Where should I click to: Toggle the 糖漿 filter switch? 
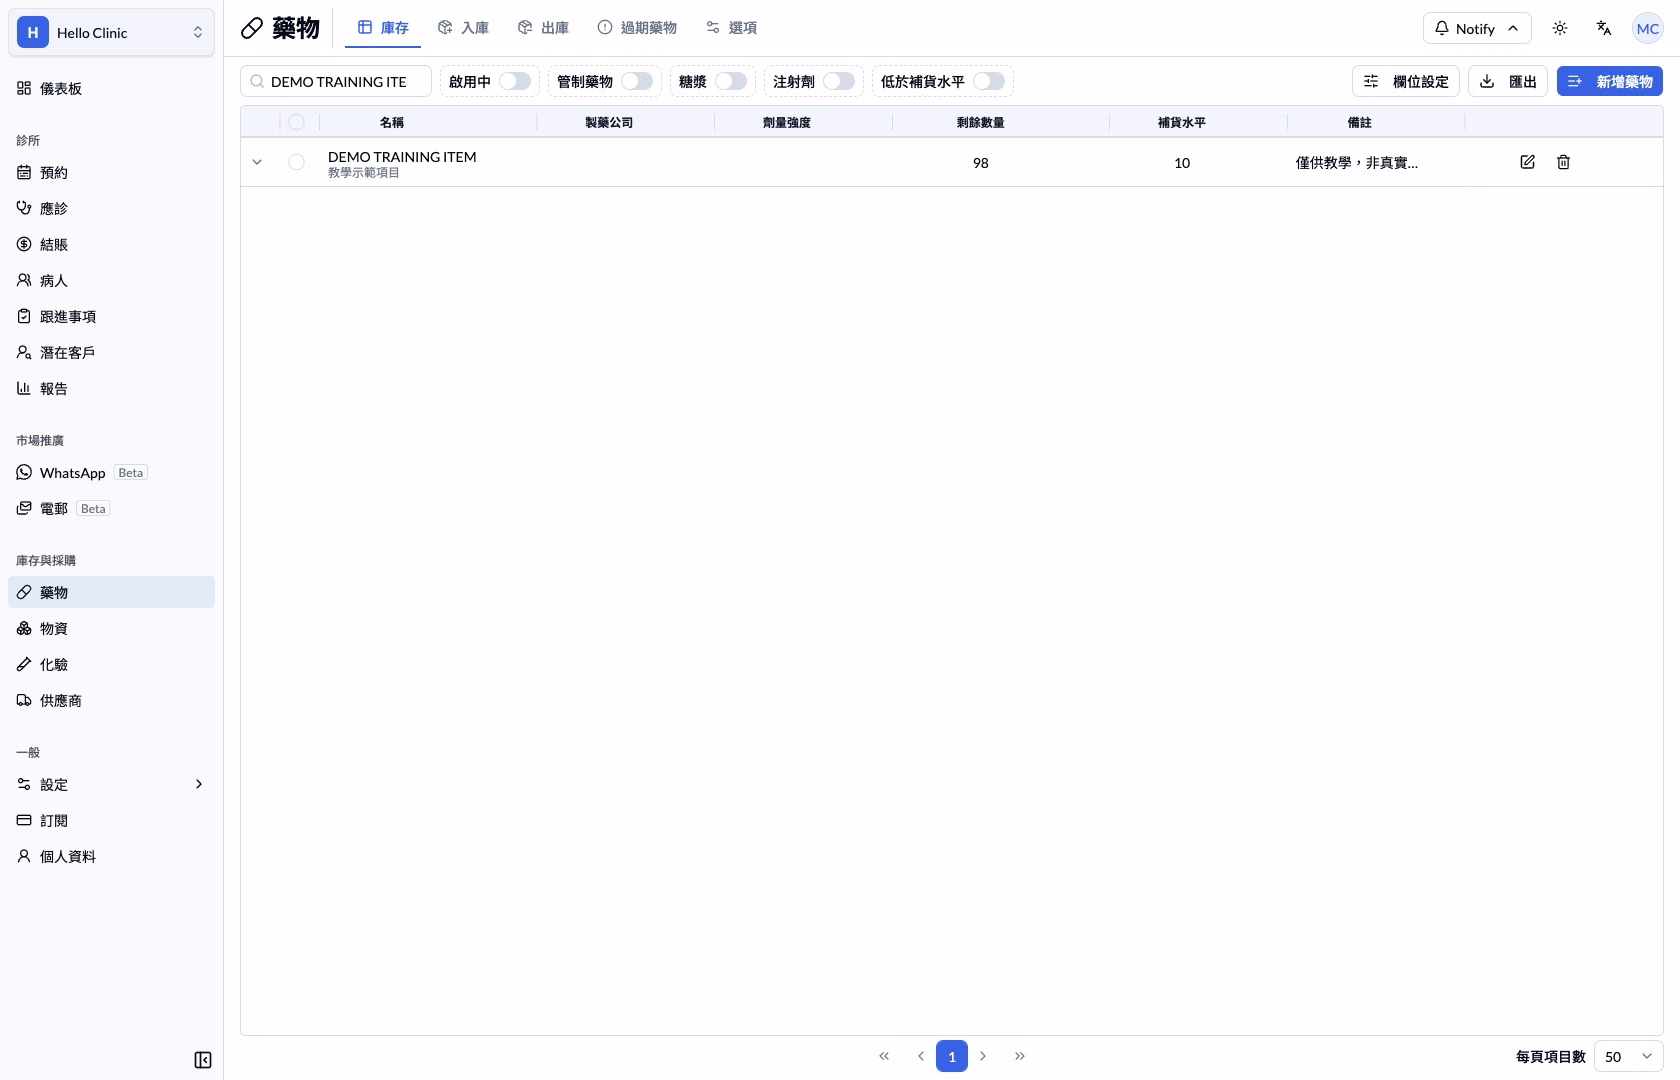731,81
